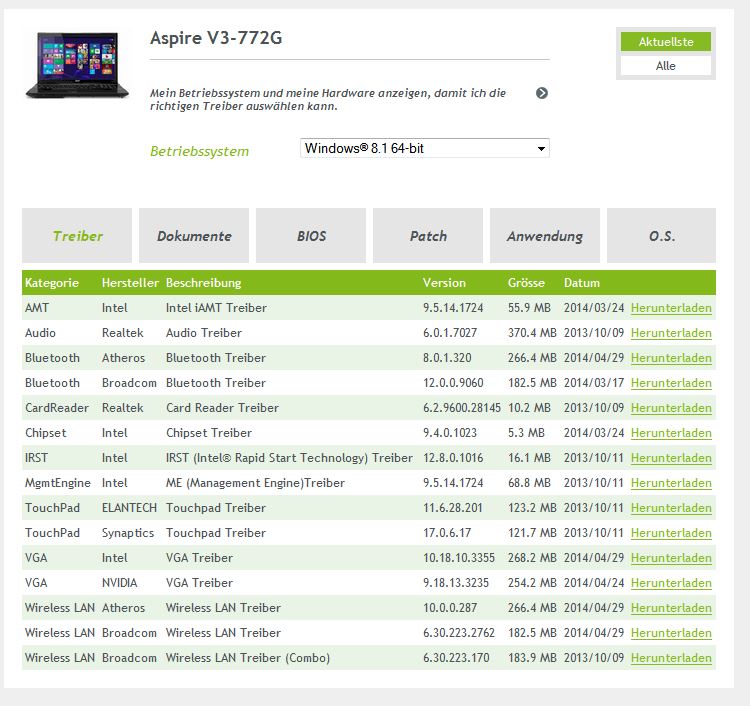Download Broadcom Wireless LAN Treiber version 6.30.223.2762
750x706 pixels.
point(671,633)
